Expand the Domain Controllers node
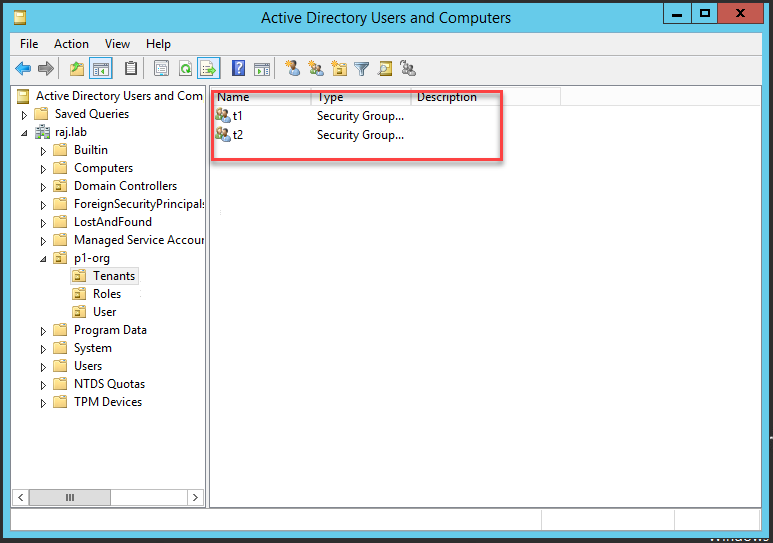This screenshot has height=543, width=773. tap(43, 187)
